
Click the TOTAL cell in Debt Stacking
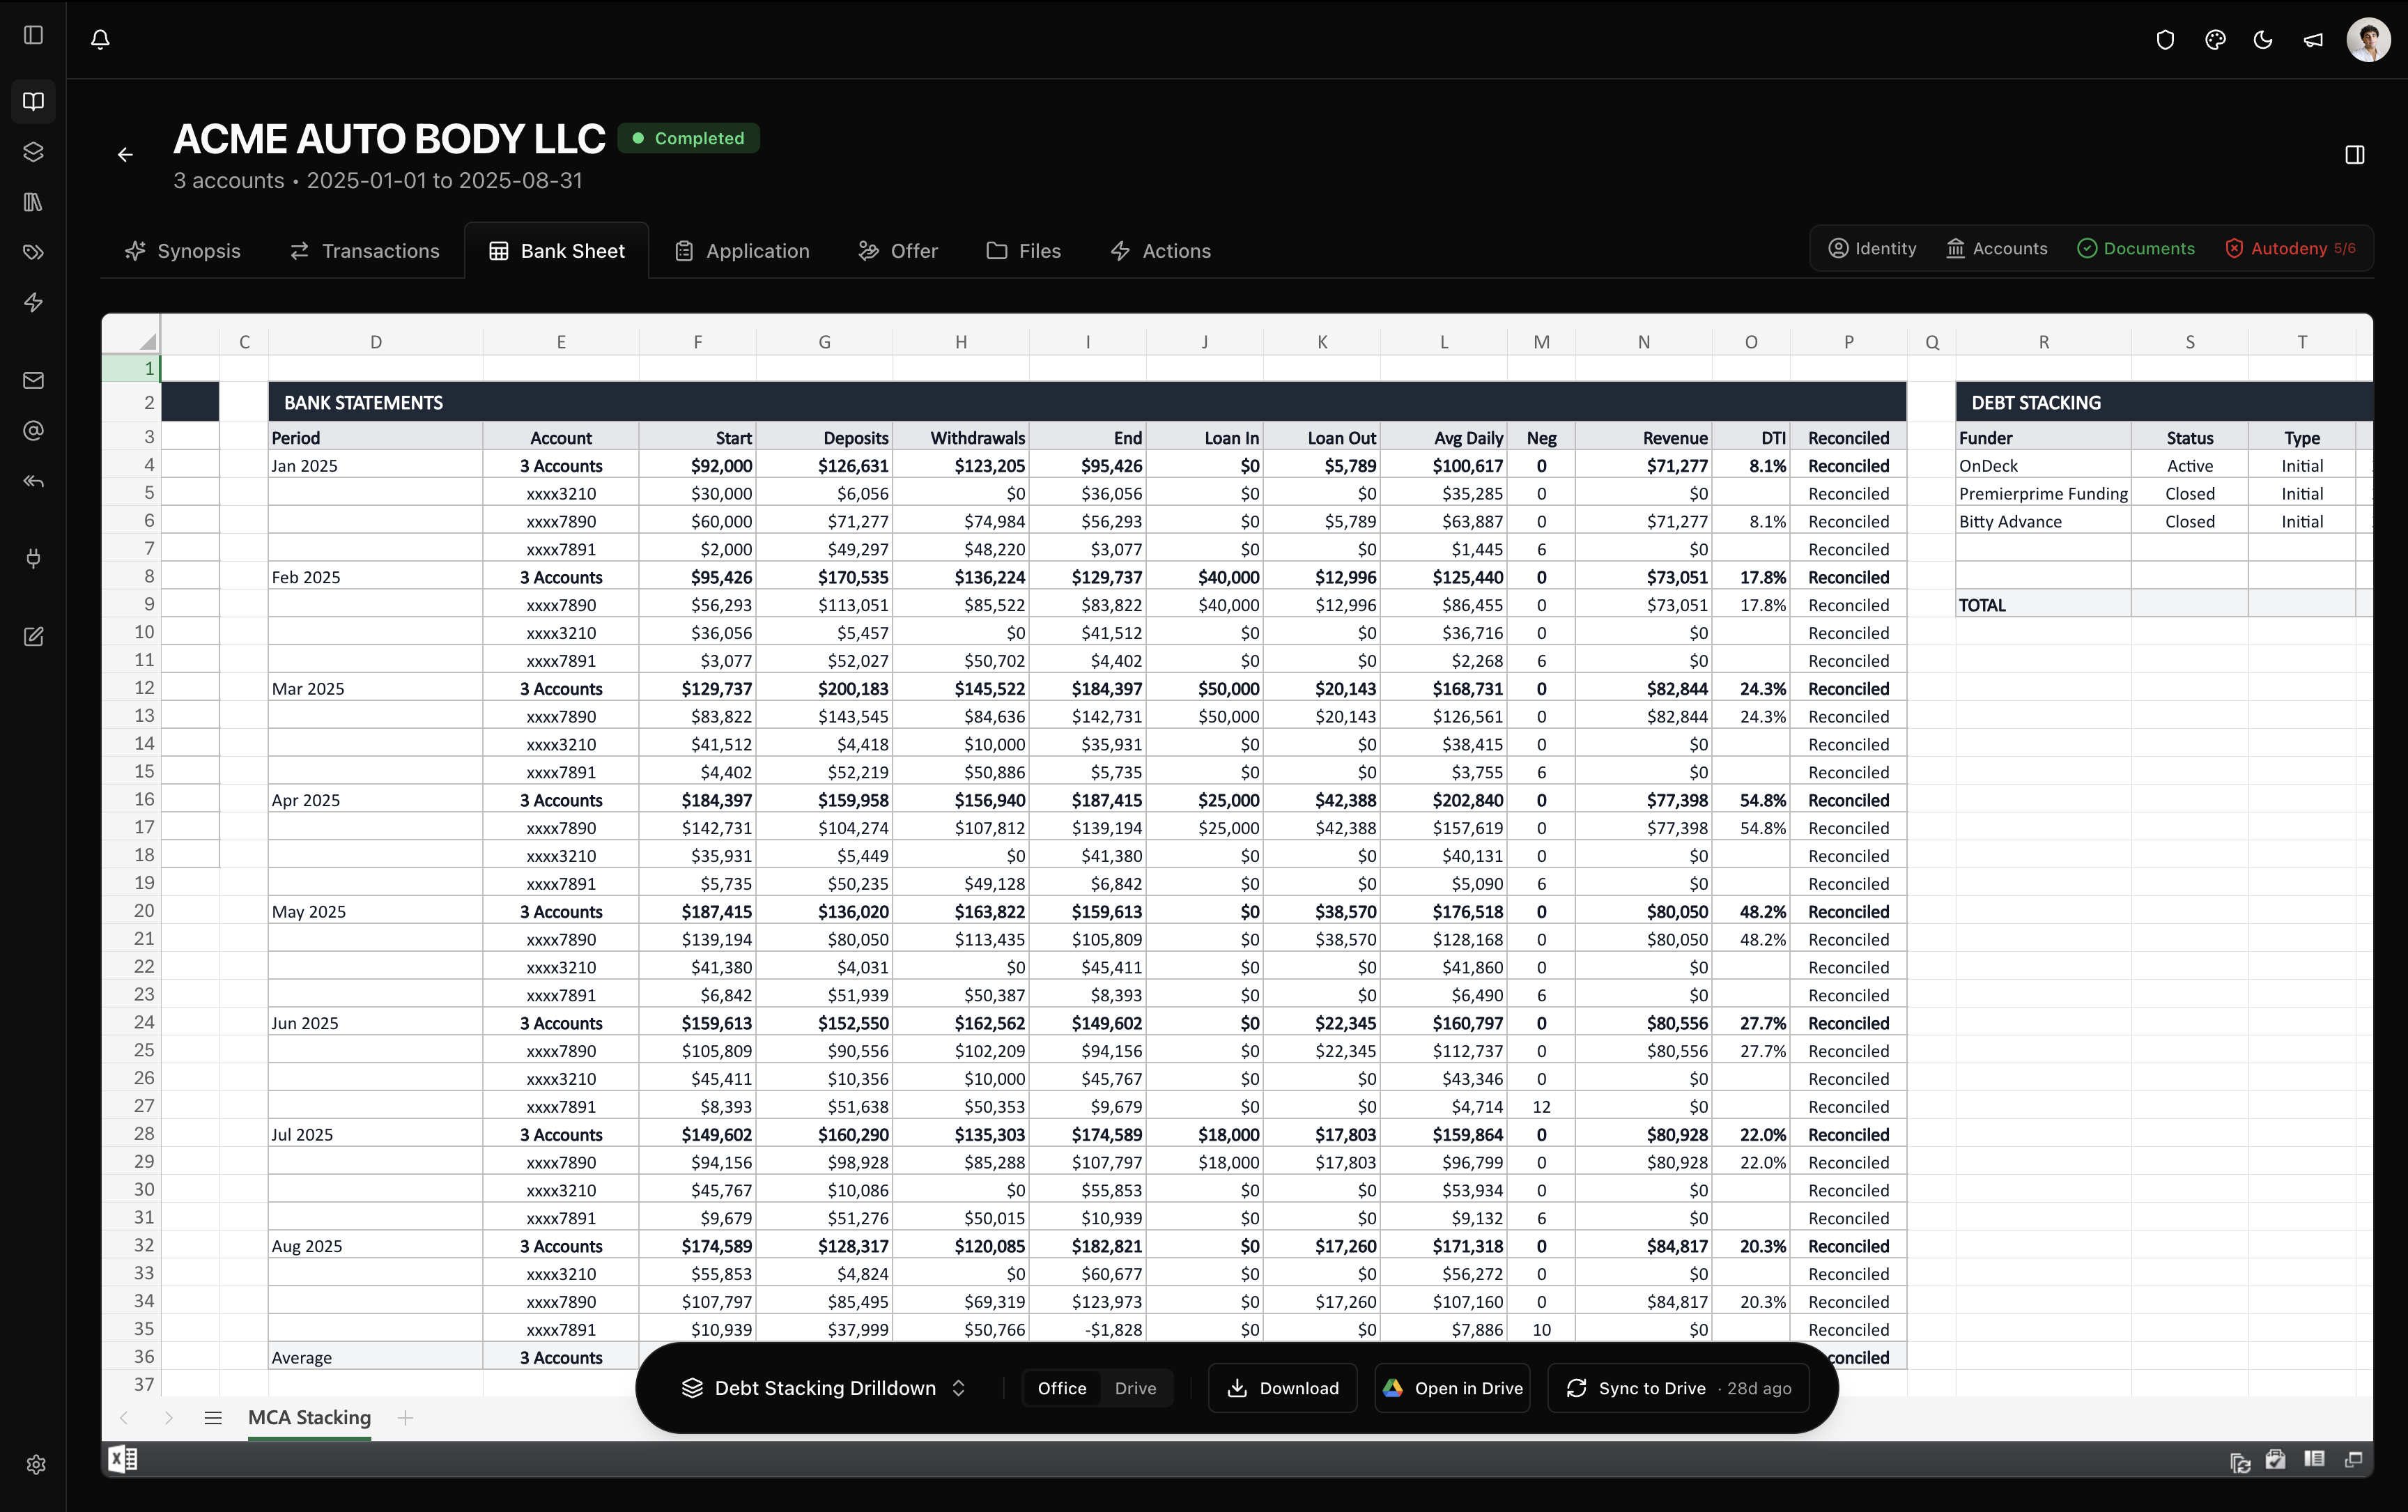tap(2043, 605)
